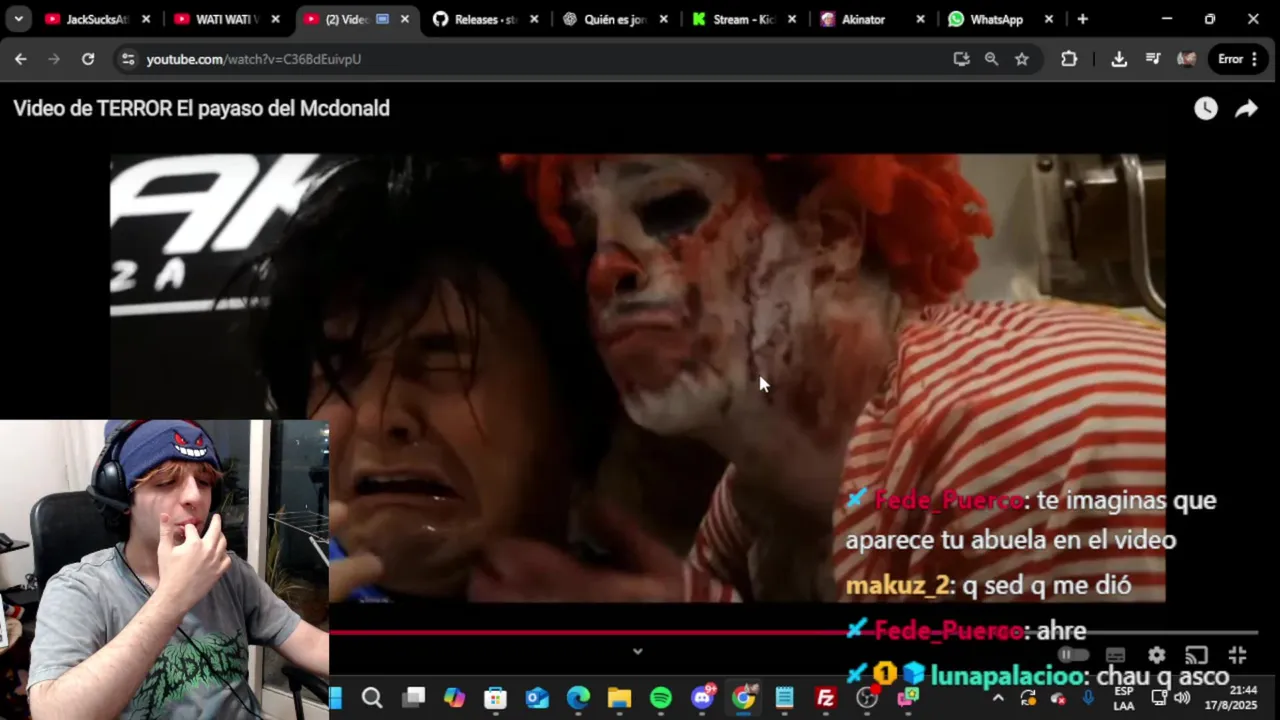This screenshot has height=720, width=1280.
Task: Open Microsoft Edge from the taskbar
Action: pos(579,698)
